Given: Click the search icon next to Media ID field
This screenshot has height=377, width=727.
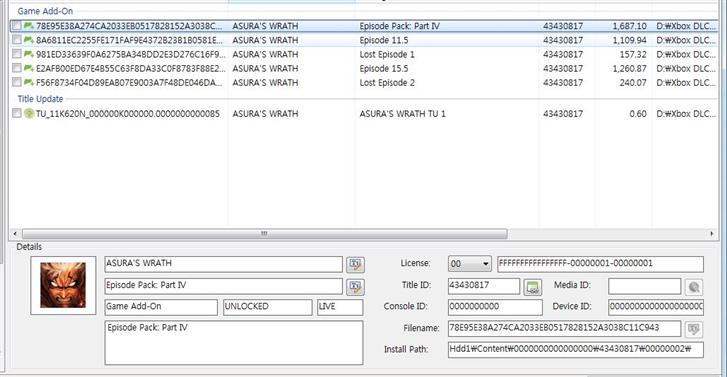Looking at the screenshot, I should [694, 287].
